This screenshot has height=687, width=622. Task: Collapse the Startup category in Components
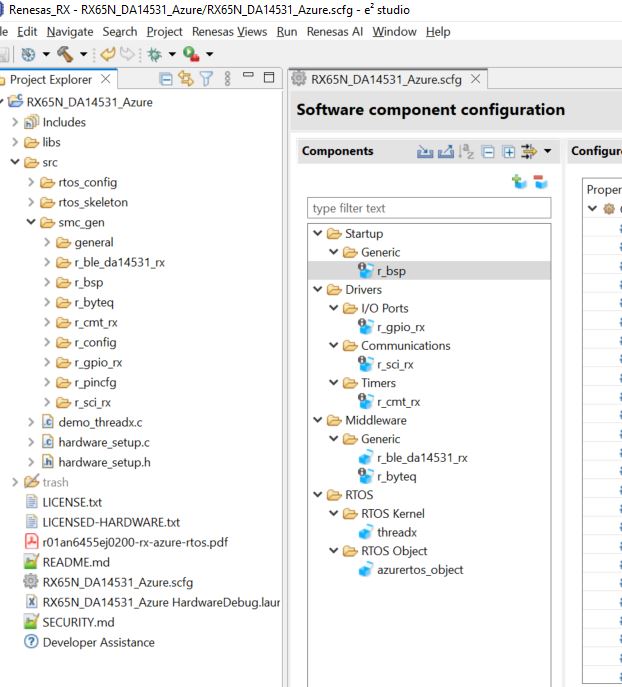click(x=318, y=233)
